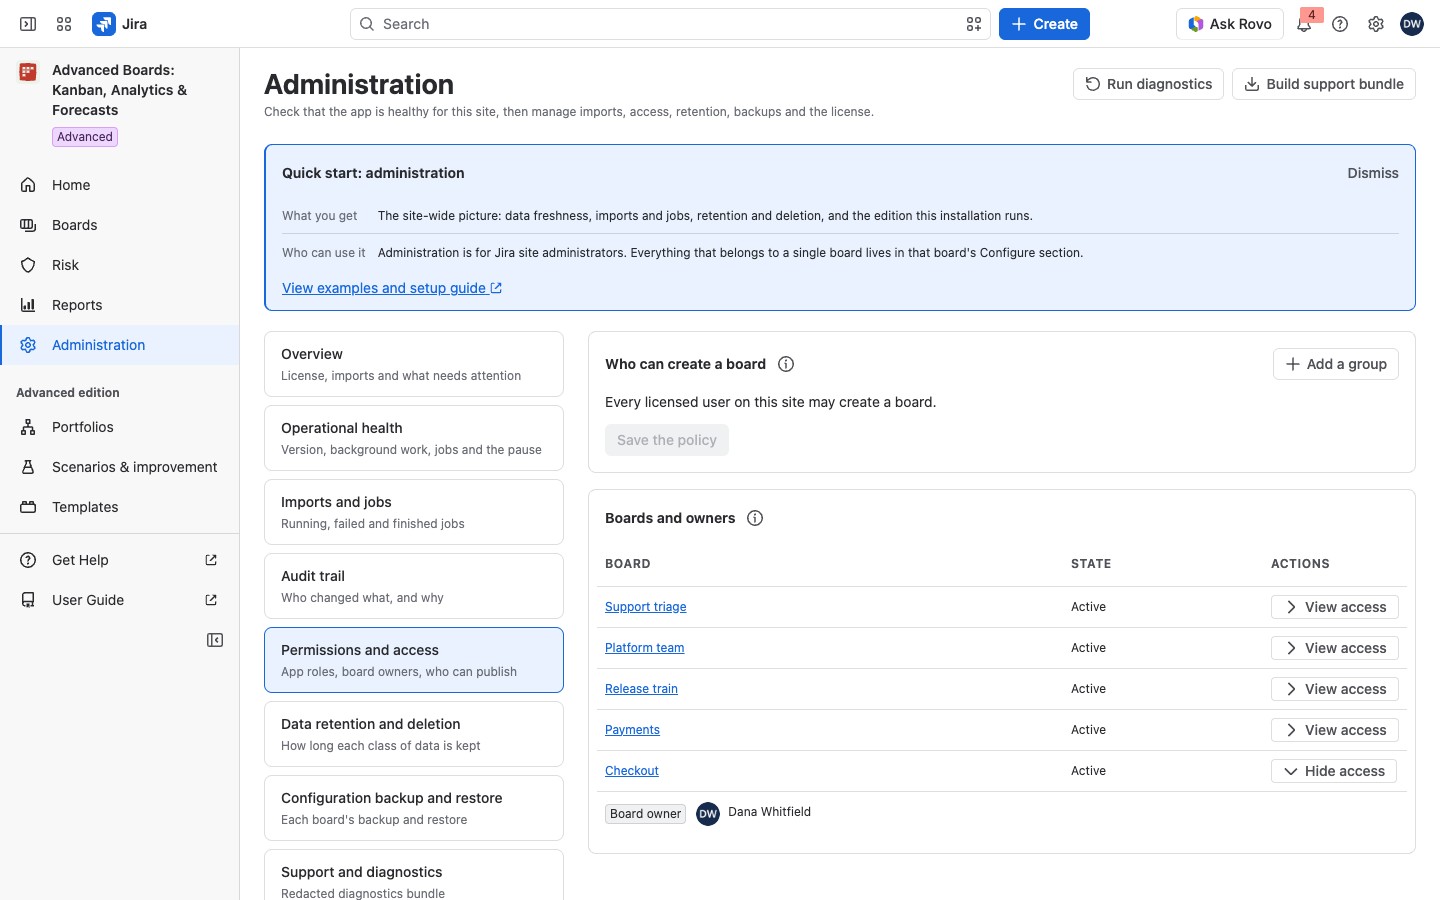Image resolution: width=1440 pixels, height=900 pixels.
Task: Expand View access for Support triage
Action: tap(1335, 607)
